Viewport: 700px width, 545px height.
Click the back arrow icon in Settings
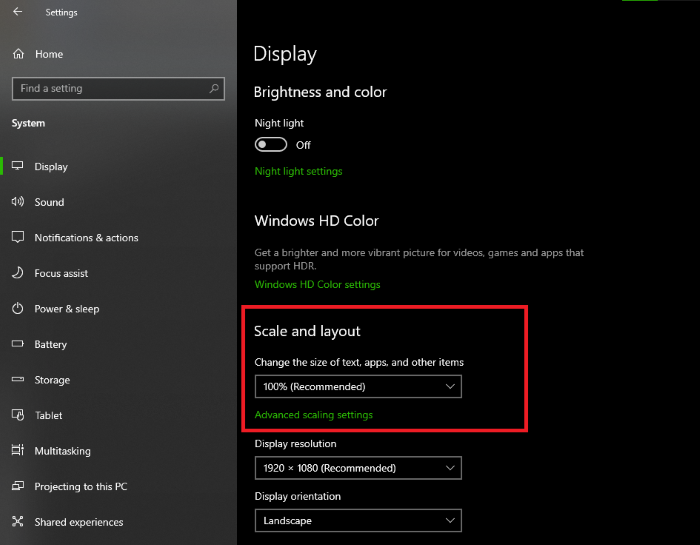click(18, 13)
